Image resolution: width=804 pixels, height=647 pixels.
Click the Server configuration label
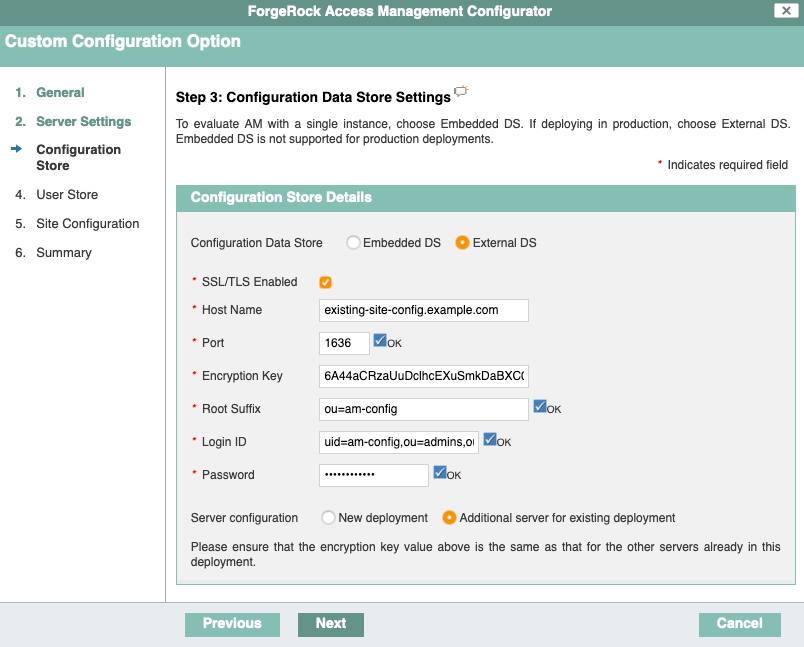pyautogui.click(x=244, y=518)
